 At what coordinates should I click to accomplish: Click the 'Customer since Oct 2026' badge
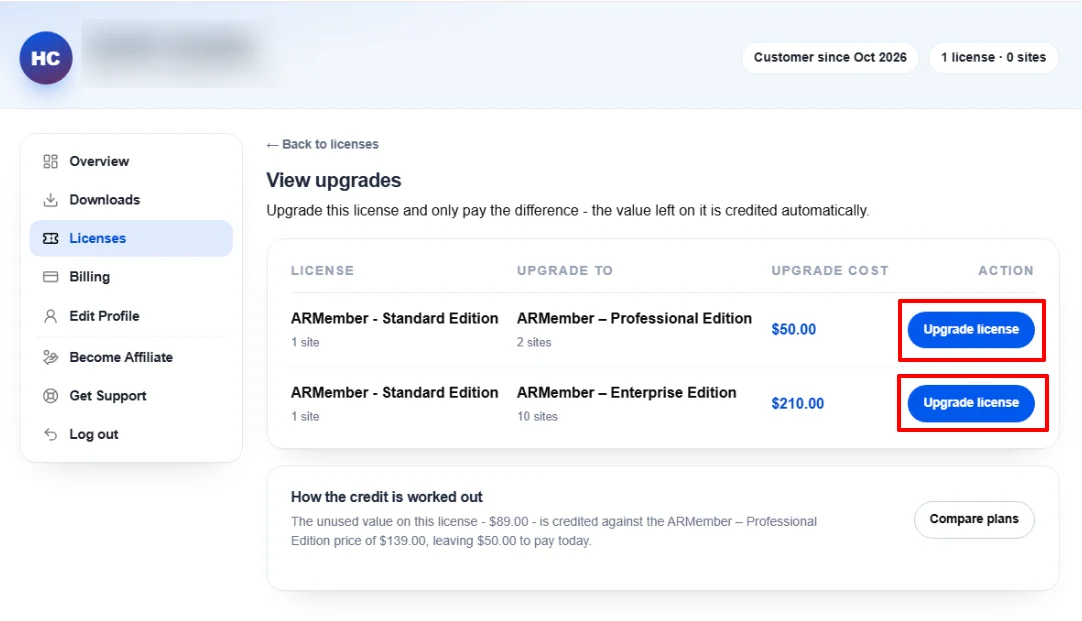pyautogui.click(x=830, y=57)
